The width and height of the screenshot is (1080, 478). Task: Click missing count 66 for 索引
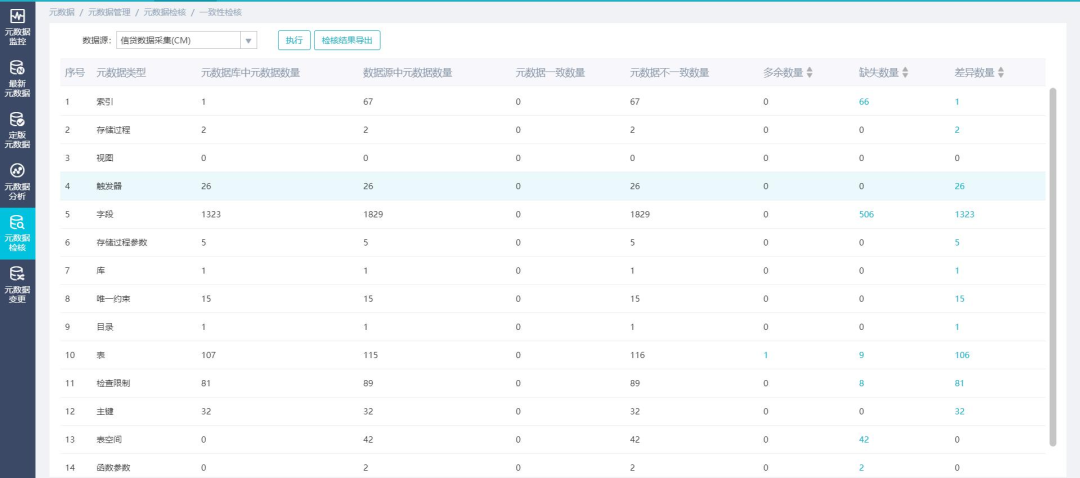point(863,102)
